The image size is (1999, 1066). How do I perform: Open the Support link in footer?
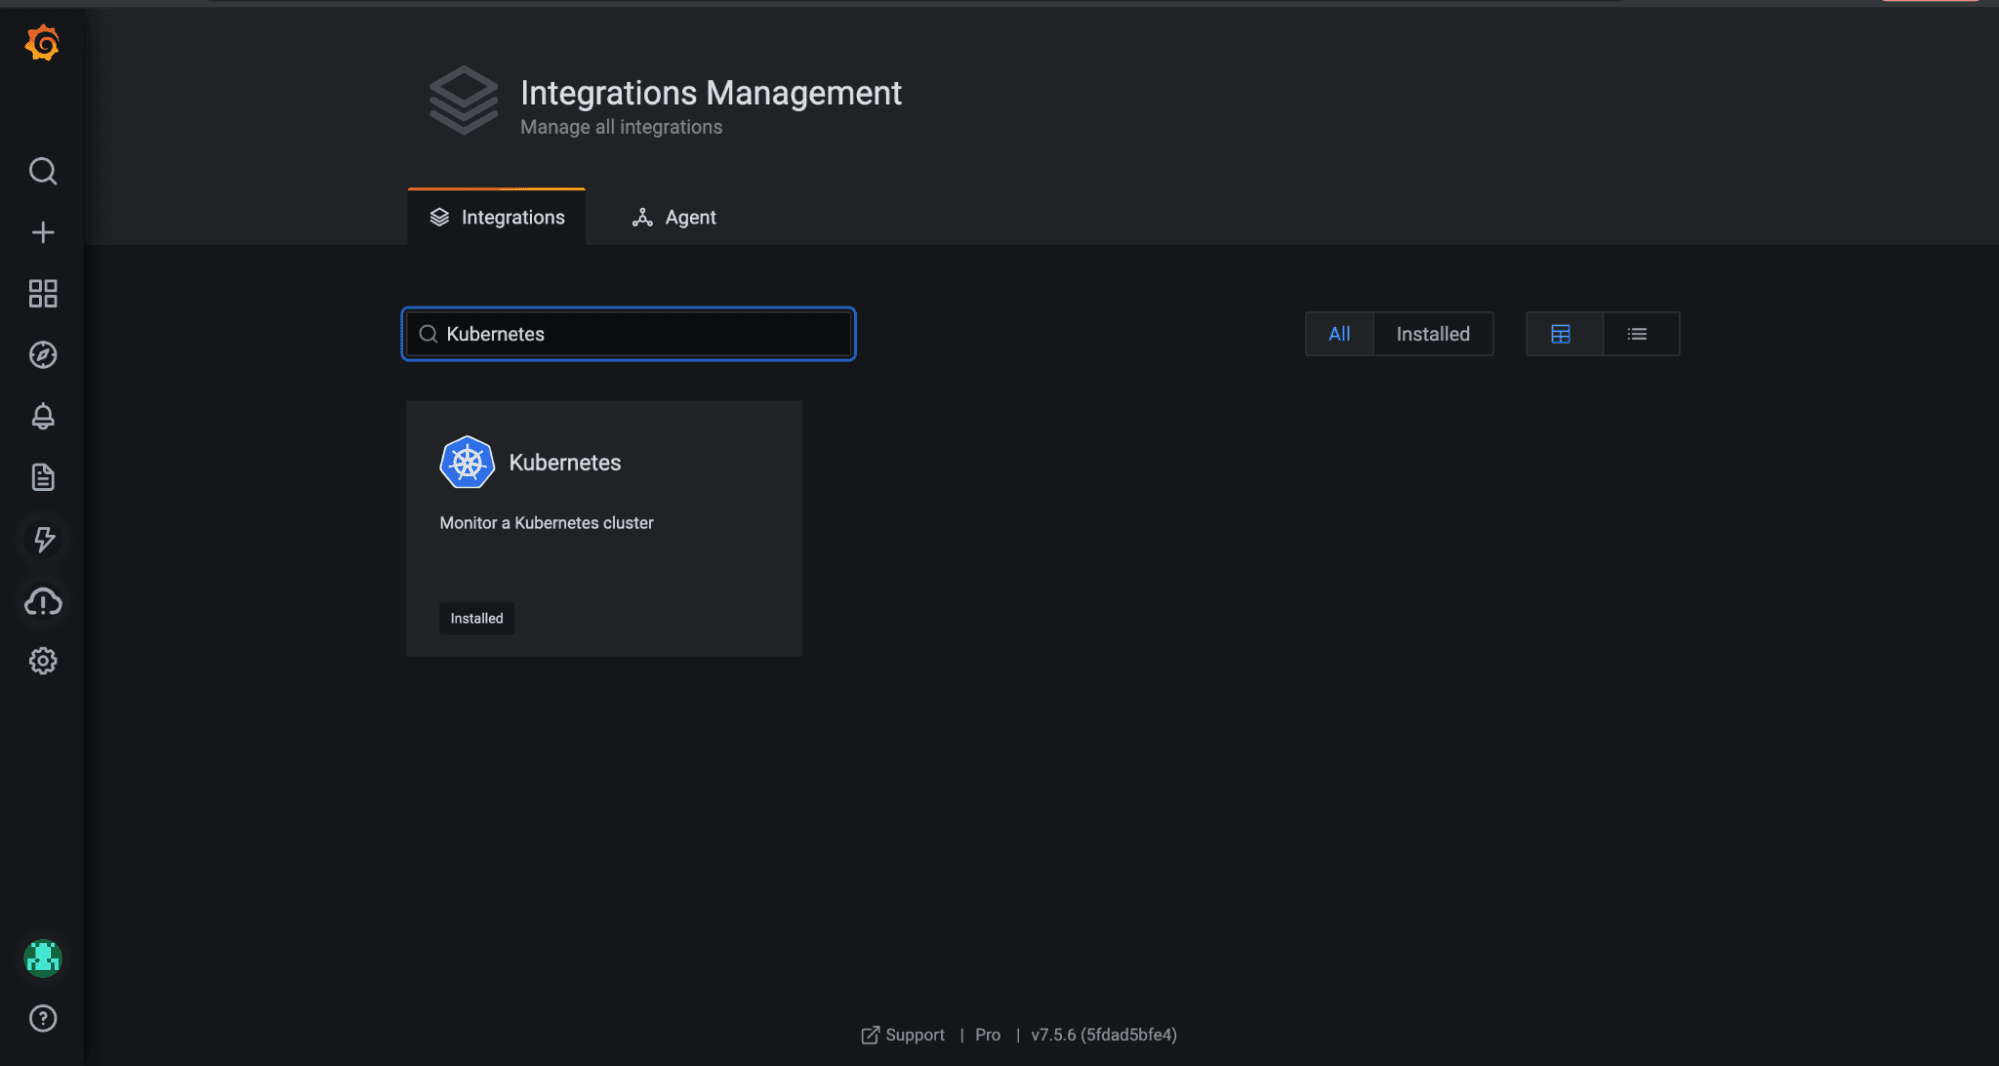click(x=903, y=1035)
